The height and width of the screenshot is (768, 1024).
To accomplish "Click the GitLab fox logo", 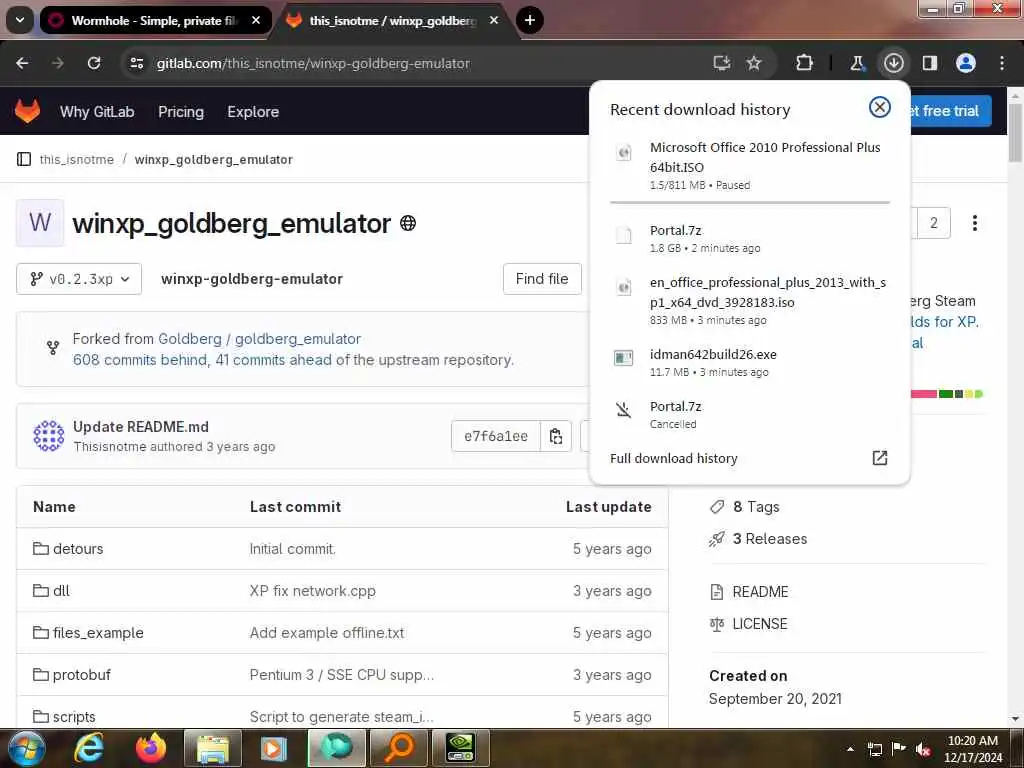I will pos(27,111).
